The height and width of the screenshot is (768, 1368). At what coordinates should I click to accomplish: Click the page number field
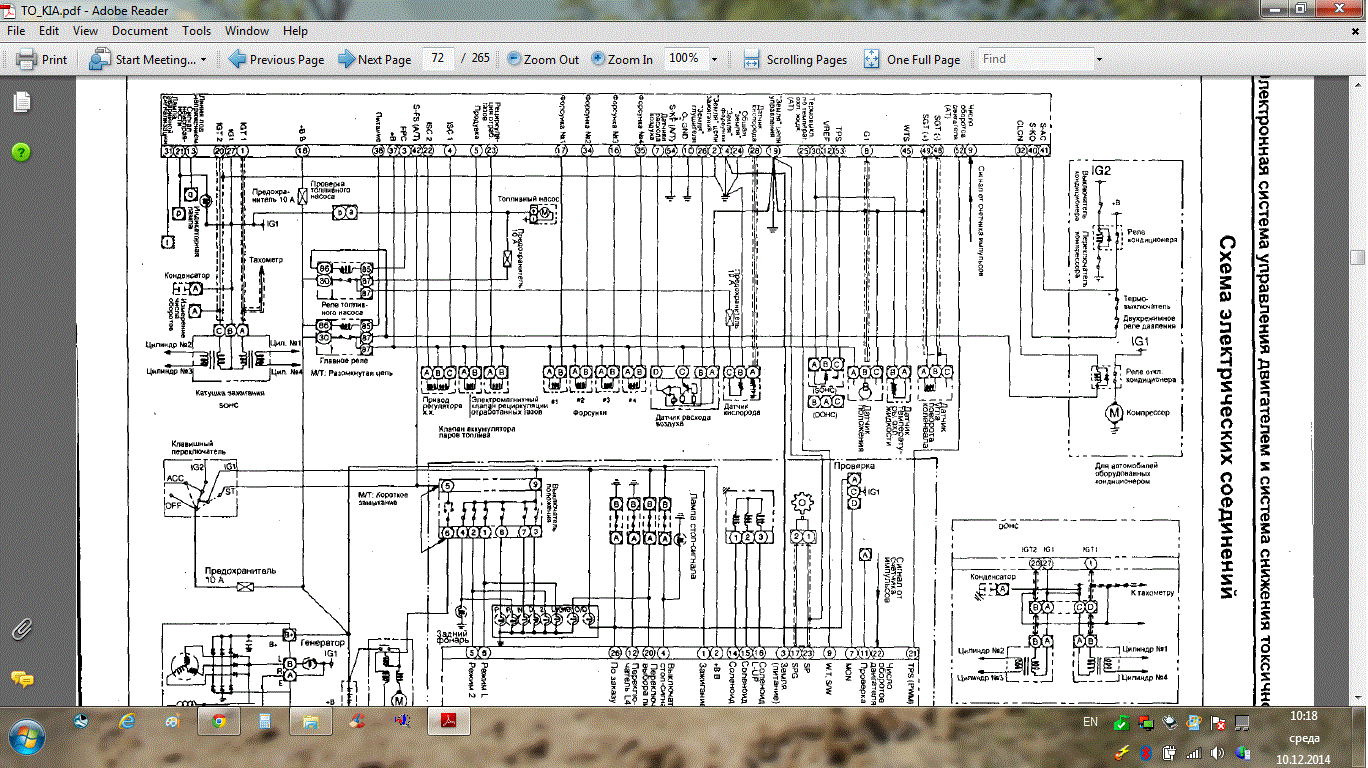437,59
